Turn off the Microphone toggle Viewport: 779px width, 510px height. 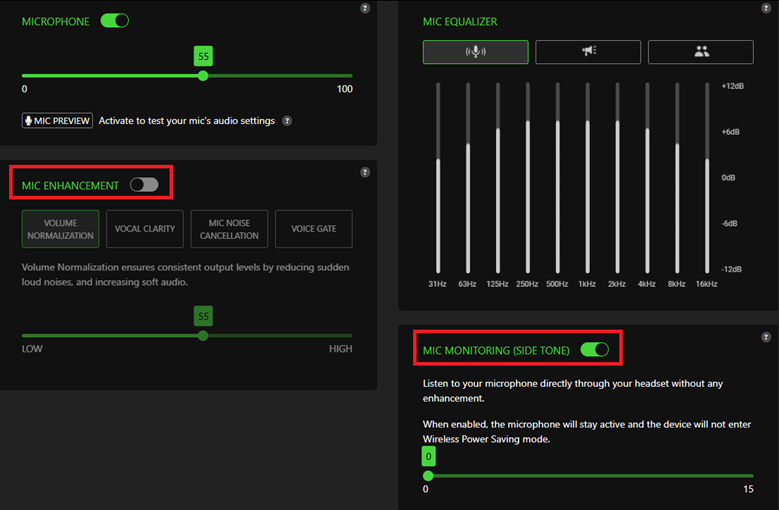pyautogui.click(x=115, y=21)
